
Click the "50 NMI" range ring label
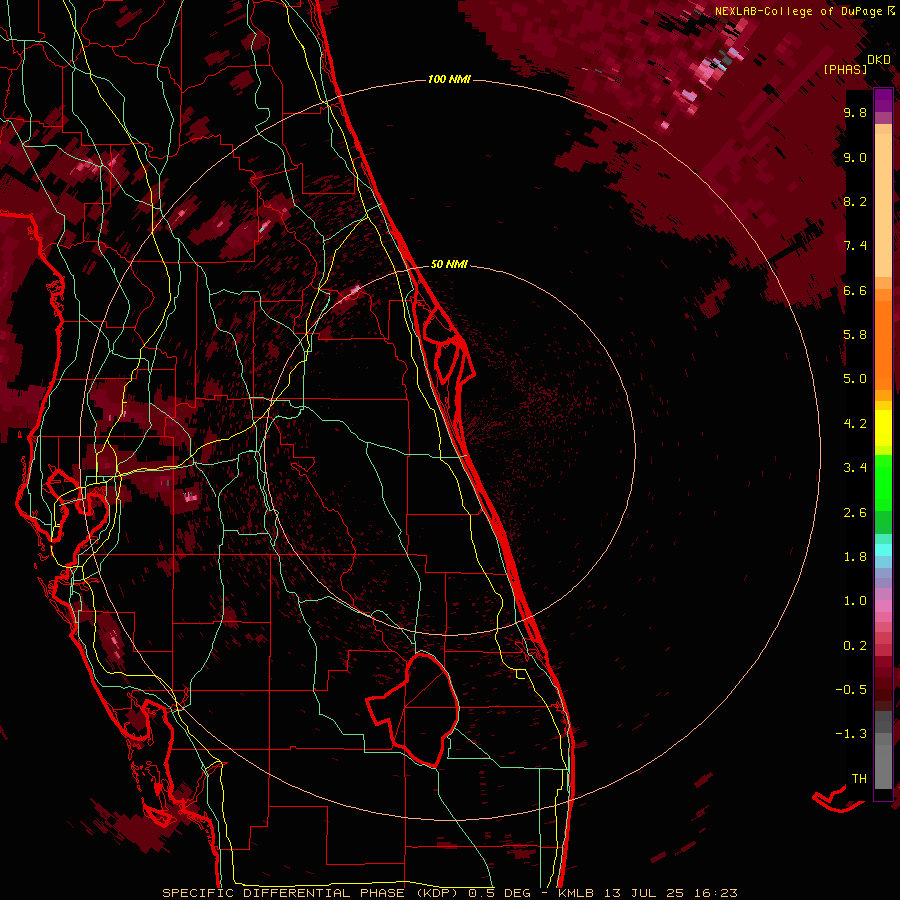tap(449, 264)
